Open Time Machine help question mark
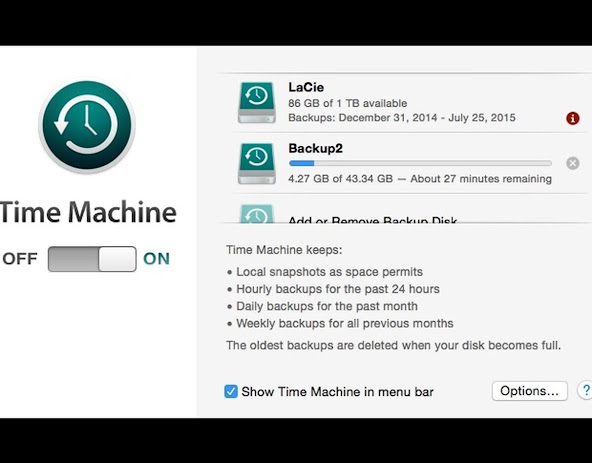 [585, 390]
